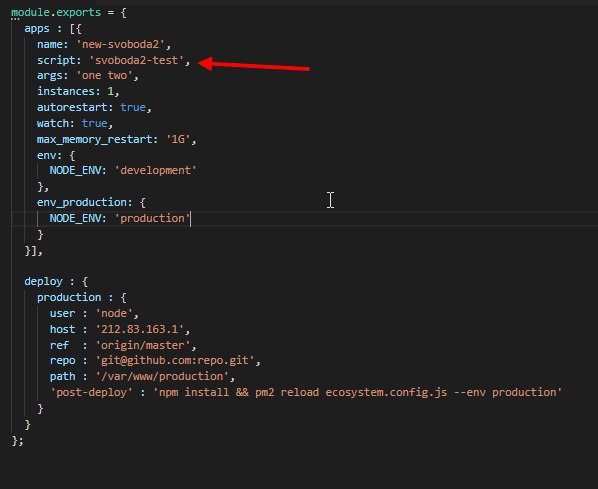Viewport: 598px width, 489px height.
Task: Click the 'apps' key
Action: [x=37, y=29]
